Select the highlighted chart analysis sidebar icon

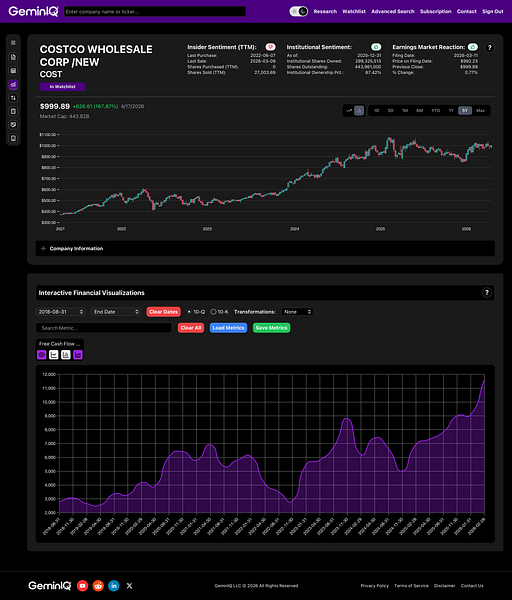tap(13, 85)
